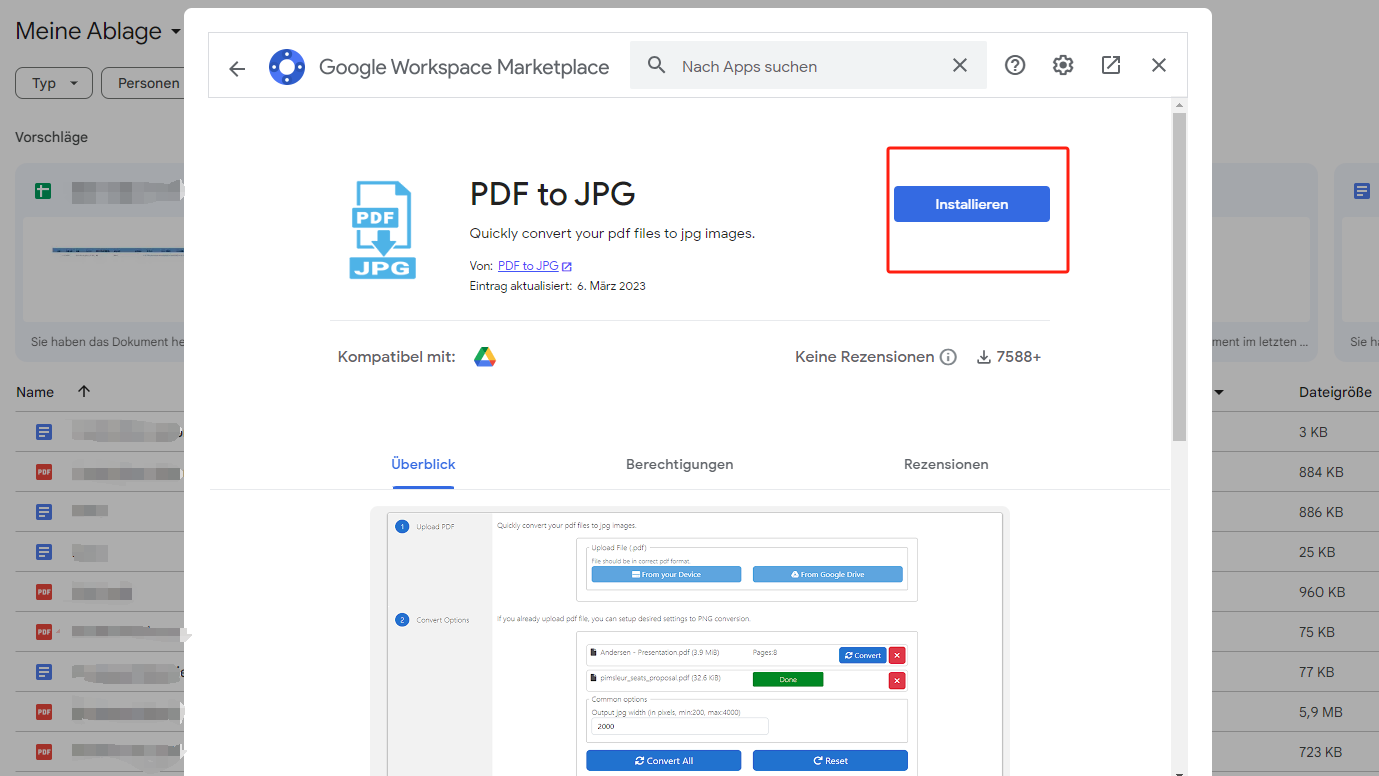Click the Docs file icon in the 886 KB row
The height and width of the screenshot is (776, 1379).
[x=44, y=512]
